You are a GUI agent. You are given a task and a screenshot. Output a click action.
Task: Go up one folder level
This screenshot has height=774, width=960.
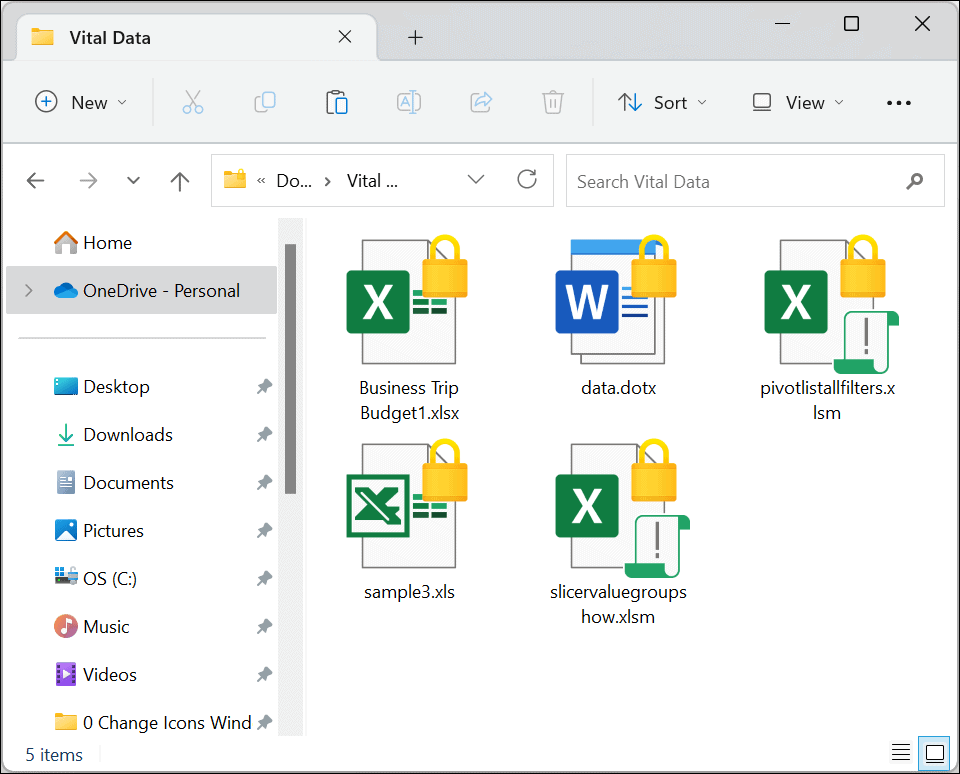coord(180,181)
